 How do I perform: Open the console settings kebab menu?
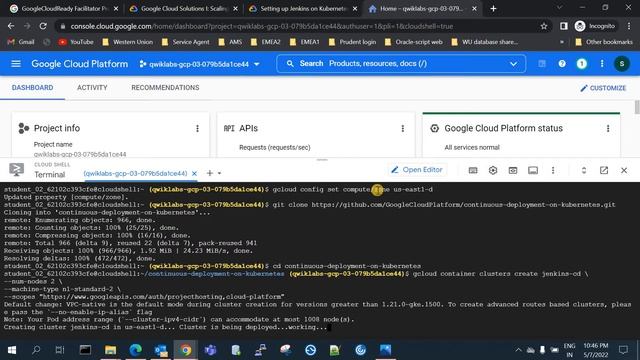click(602, 64)
